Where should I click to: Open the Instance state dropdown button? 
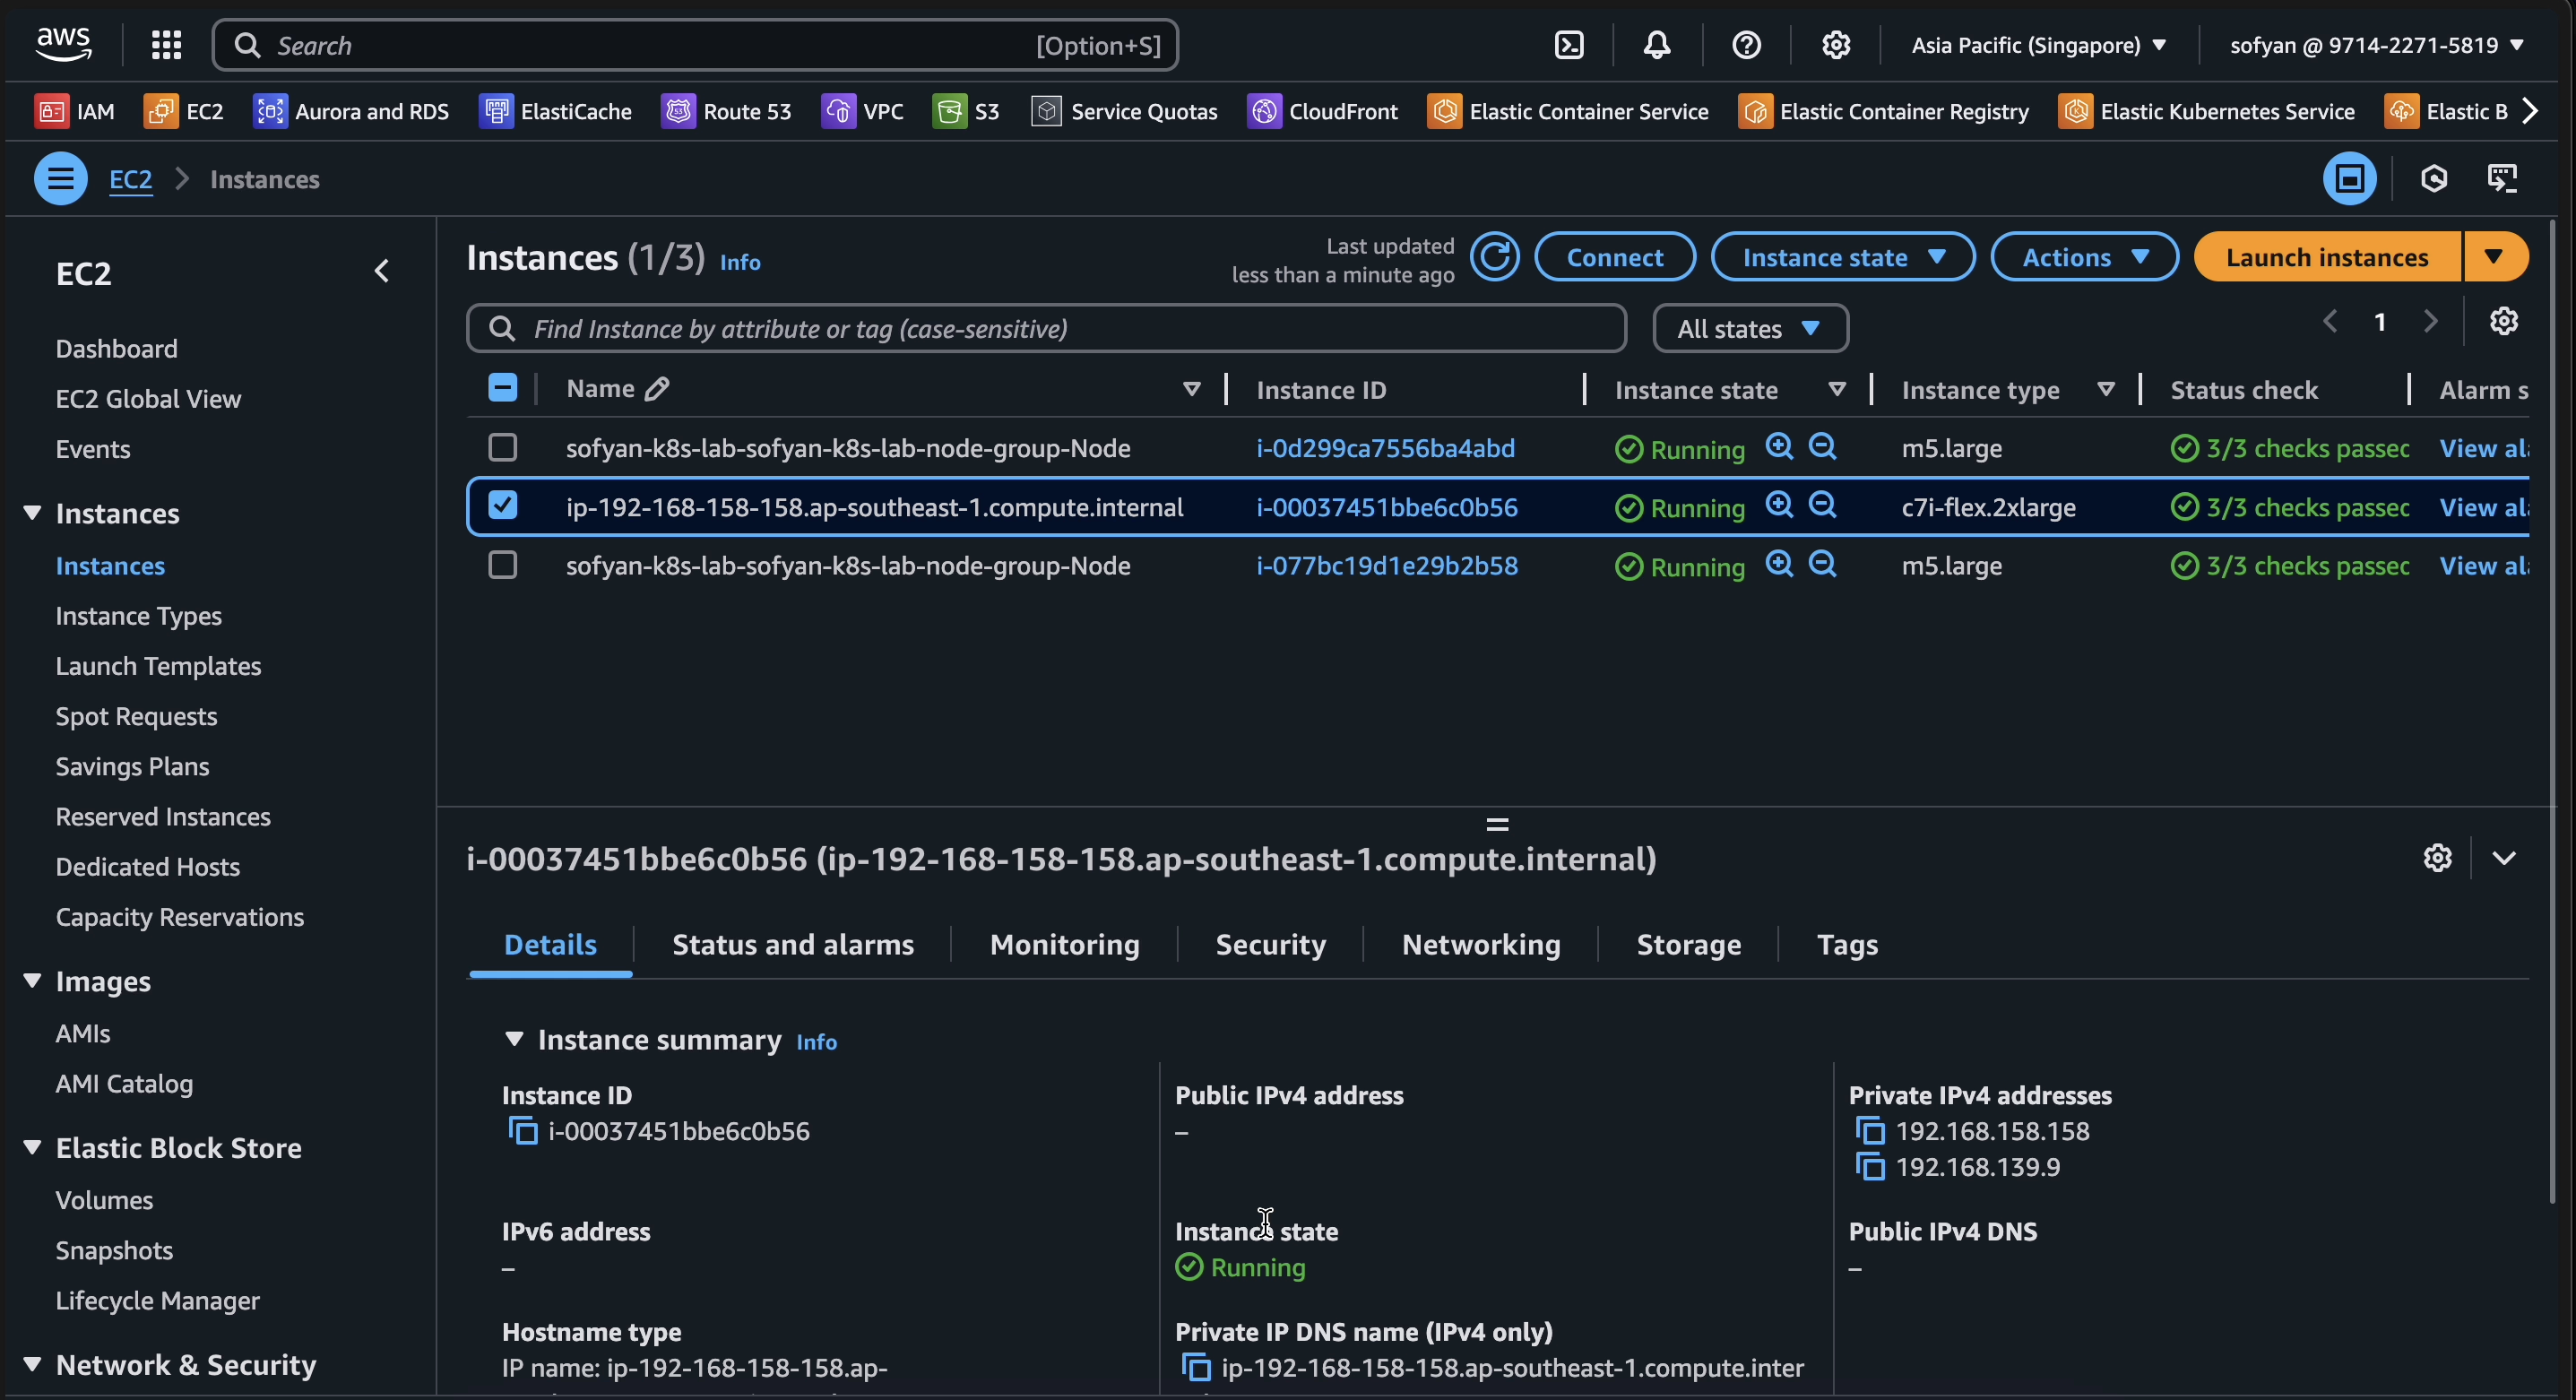1843,258
